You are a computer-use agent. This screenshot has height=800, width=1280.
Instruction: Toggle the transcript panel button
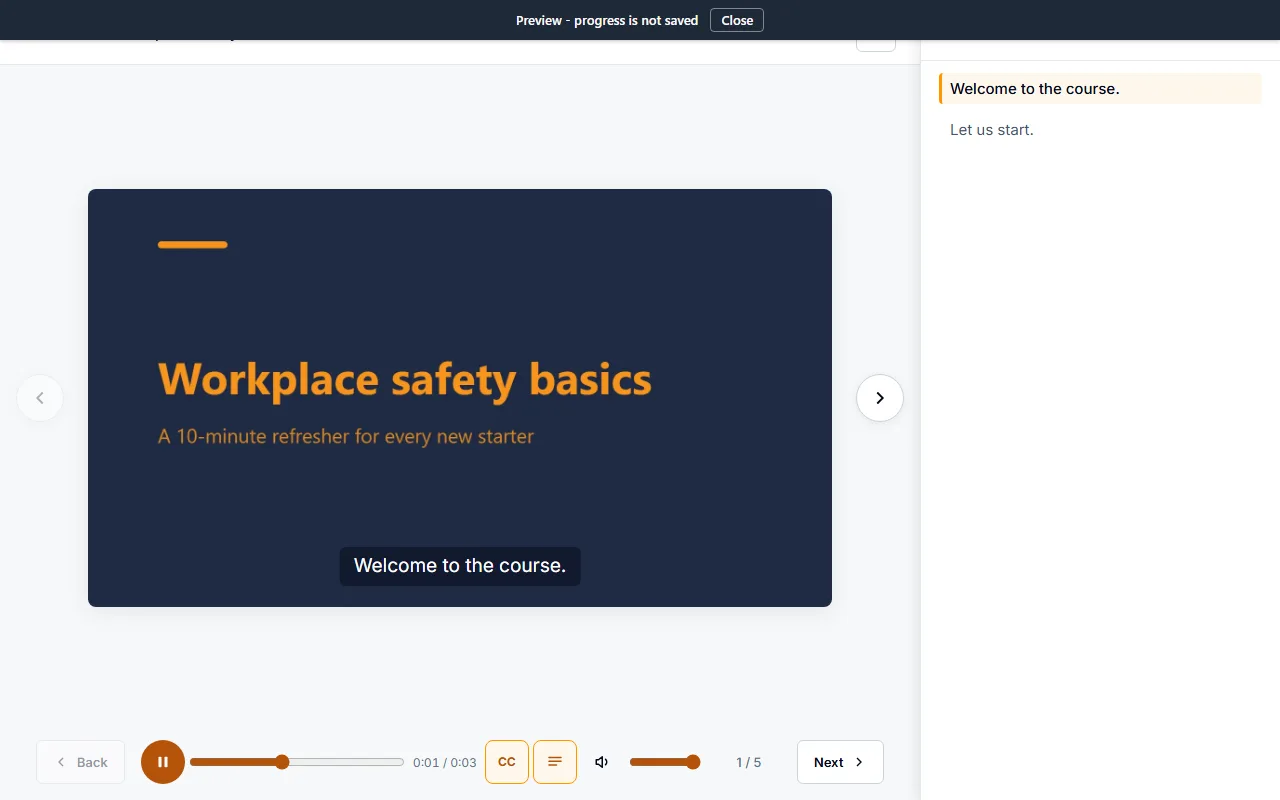555,762
